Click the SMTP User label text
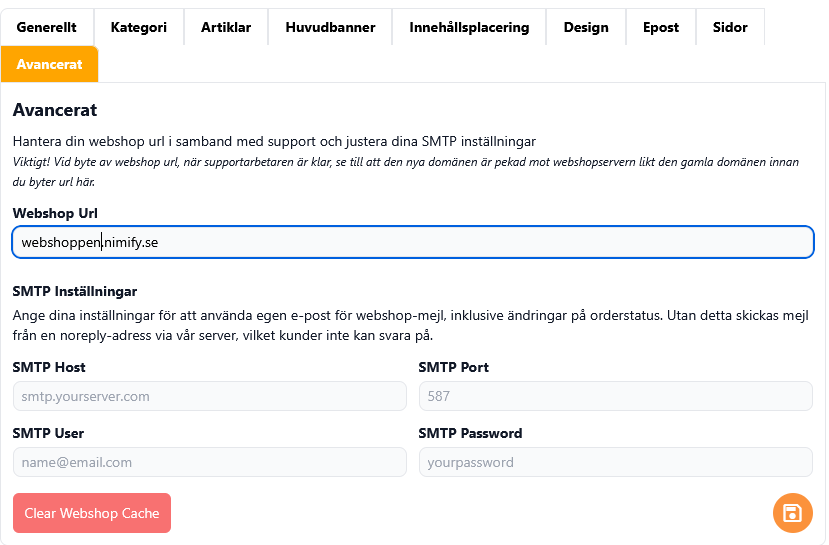Viewport: 829px width, 545px height. pyautogui.click(x=48, y=433)
